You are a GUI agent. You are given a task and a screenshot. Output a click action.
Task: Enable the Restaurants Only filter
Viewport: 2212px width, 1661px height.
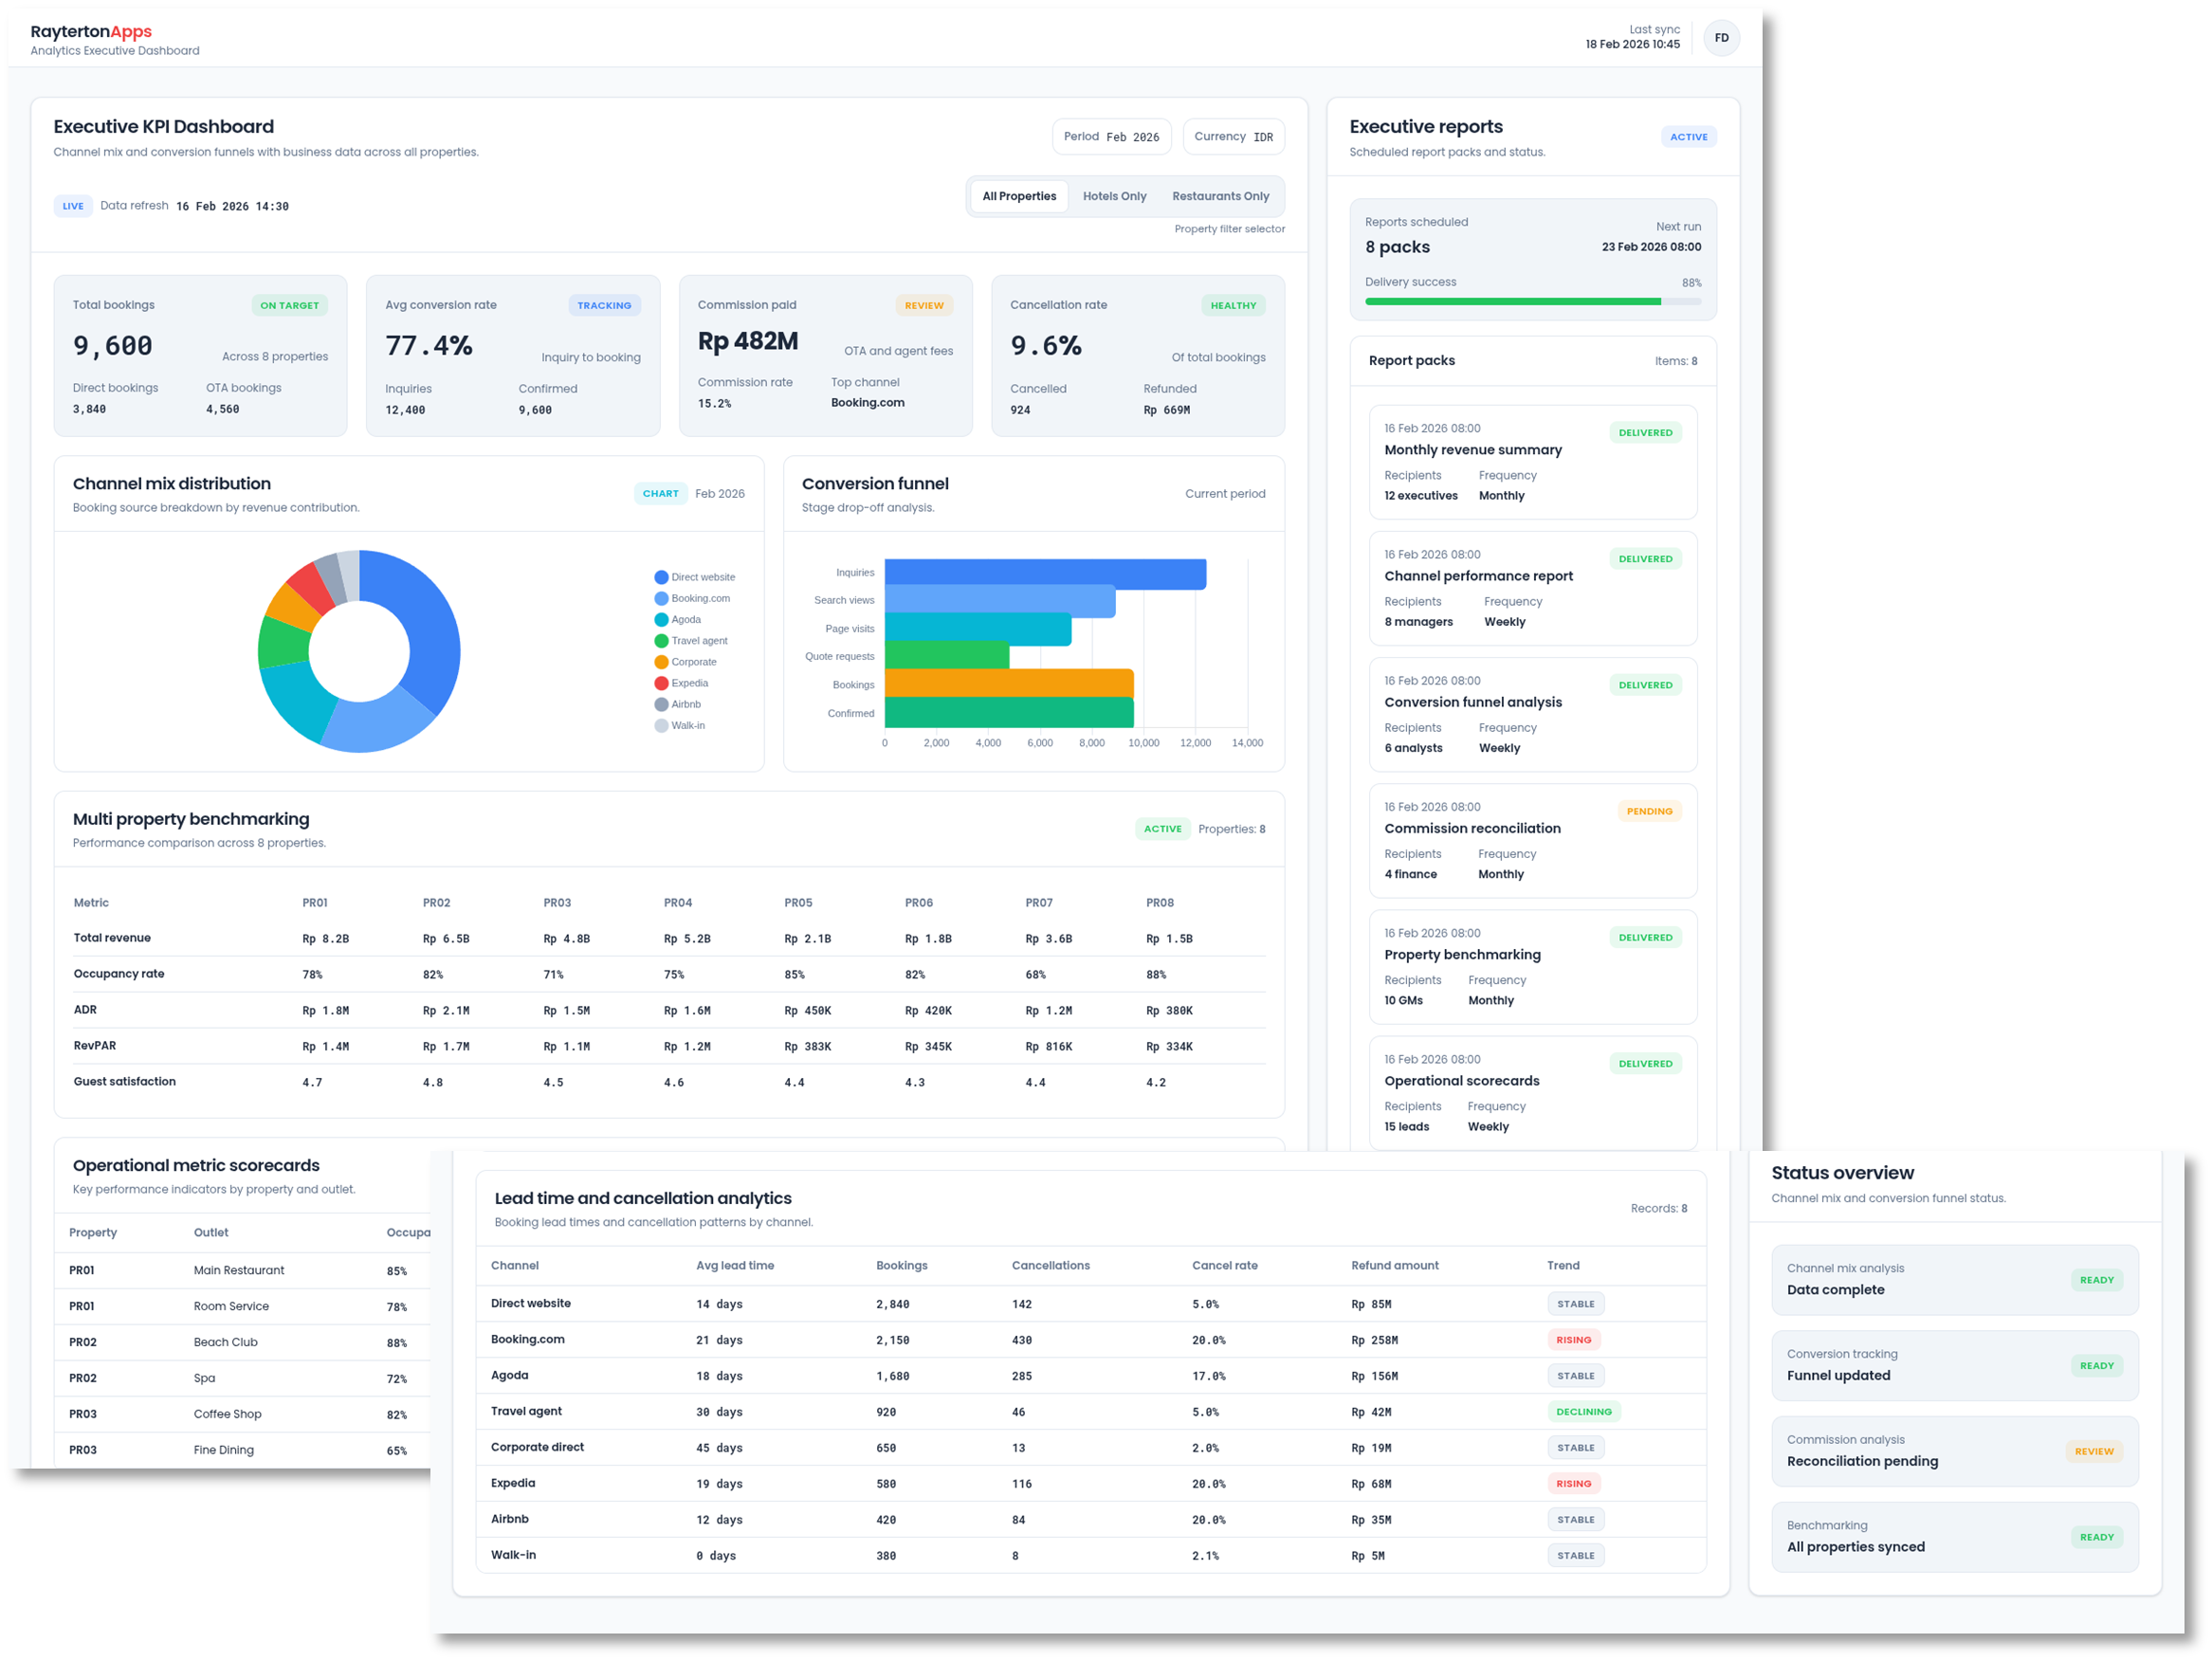point(1220,196)
